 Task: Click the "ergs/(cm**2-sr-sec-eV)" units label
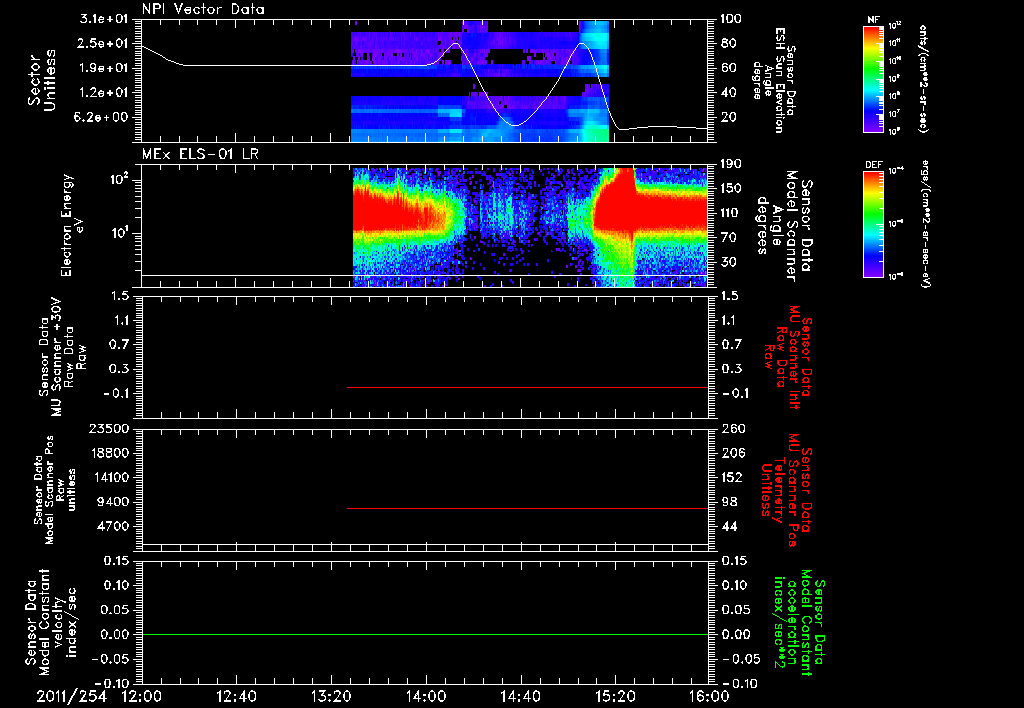(x=925, y=224)
